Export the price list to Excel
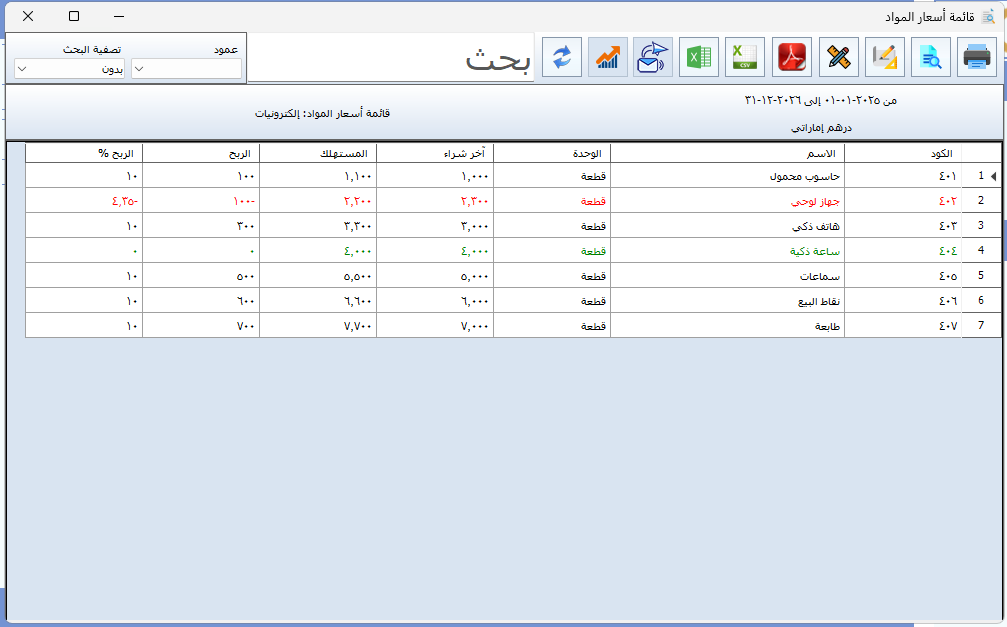 click(699, 58)
